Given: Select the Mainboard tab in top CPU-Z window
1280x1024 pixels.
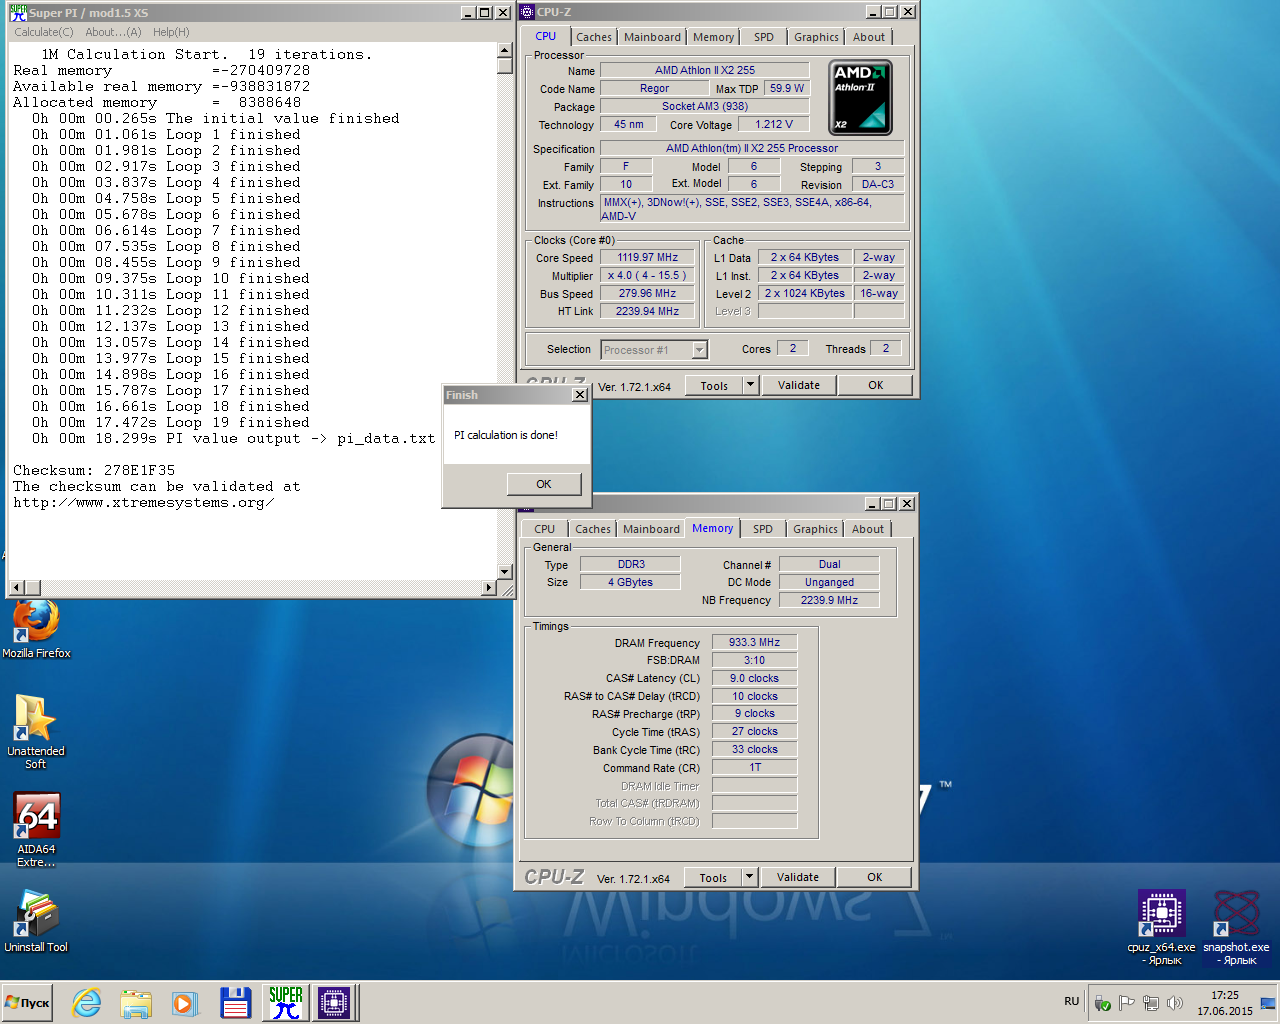Looking at the screenshot, I should point(652,37).
